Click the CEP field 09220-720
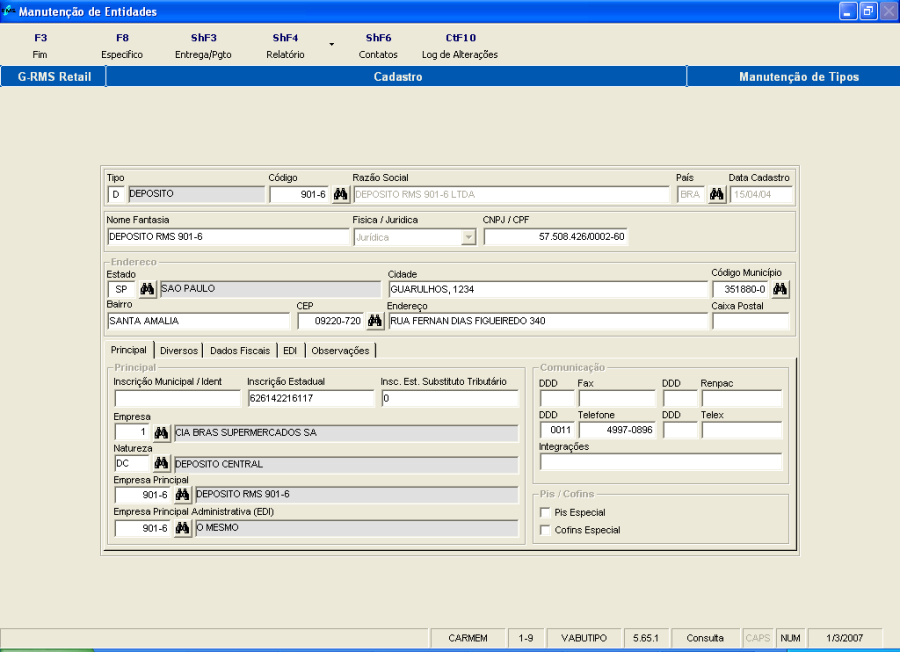This screenshot has width=900, height=652. 331,321
